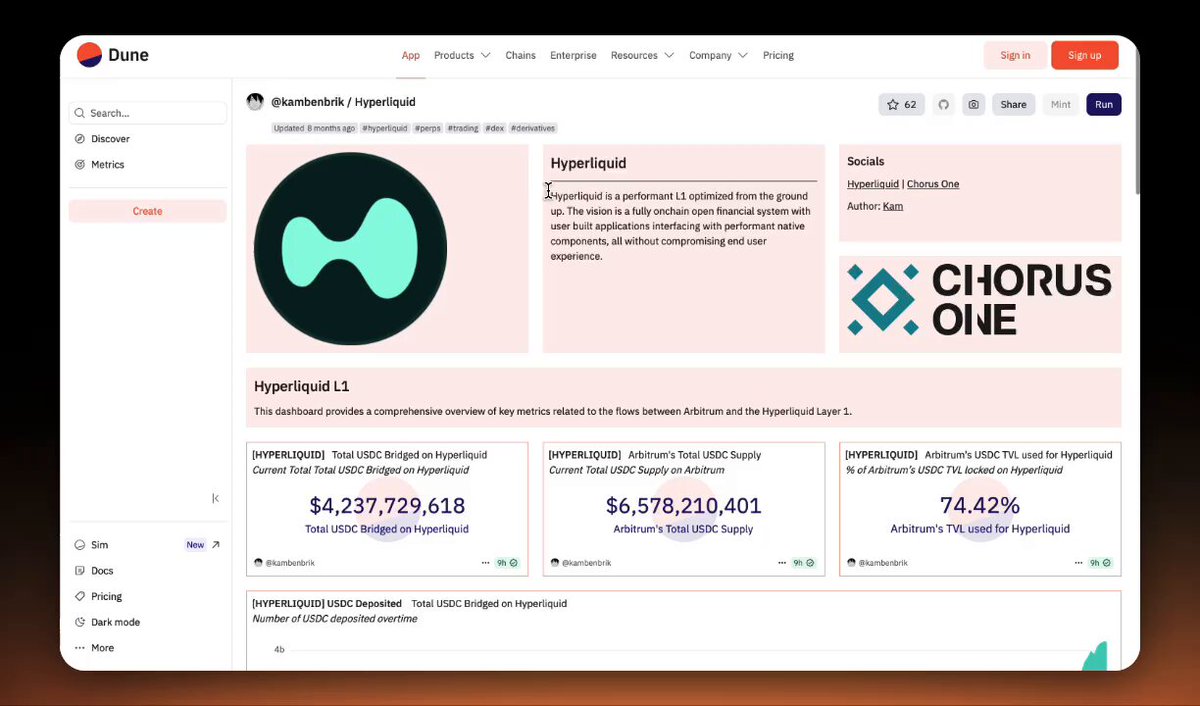Open ellipsis menu on Arbitrum's TVL card
The height and width of the screenshot is (706, 1200).
tap(1079, 563)
